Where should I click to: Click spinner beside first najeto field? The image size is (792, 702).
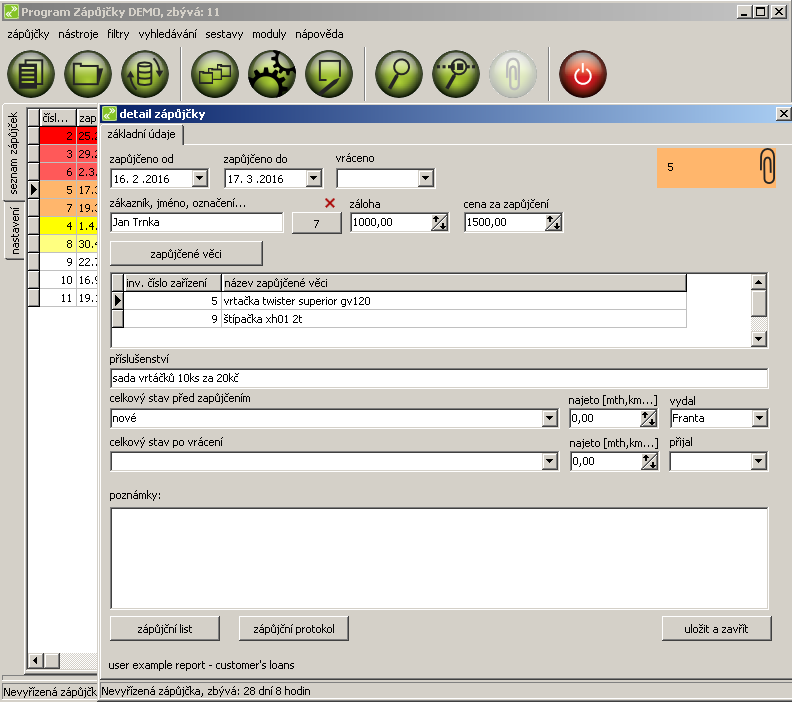649,418
